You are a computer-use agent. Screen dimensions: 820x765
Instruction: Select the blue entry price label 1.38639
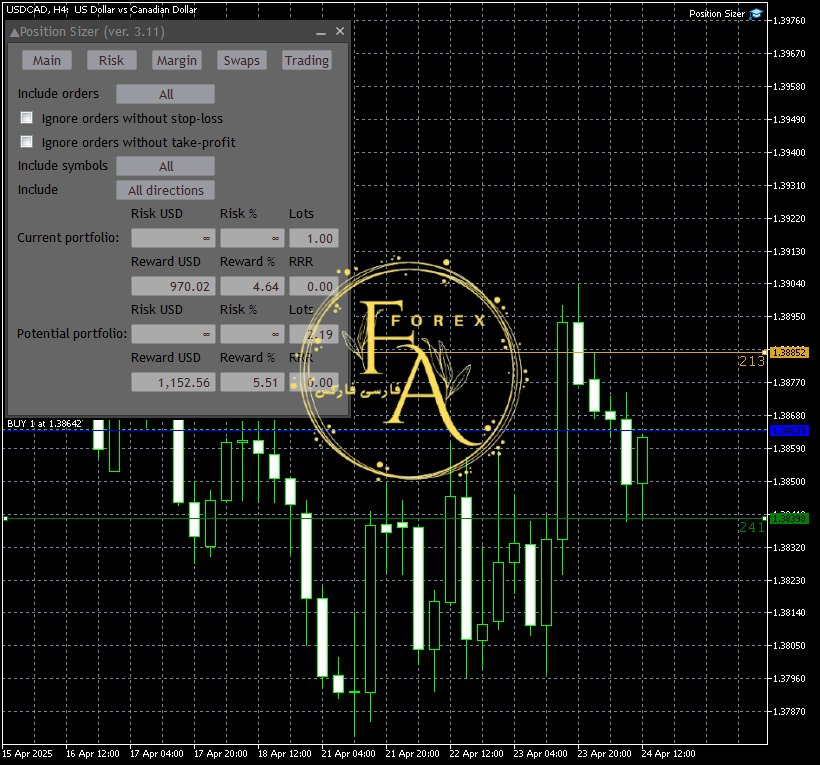pos(789,430)
